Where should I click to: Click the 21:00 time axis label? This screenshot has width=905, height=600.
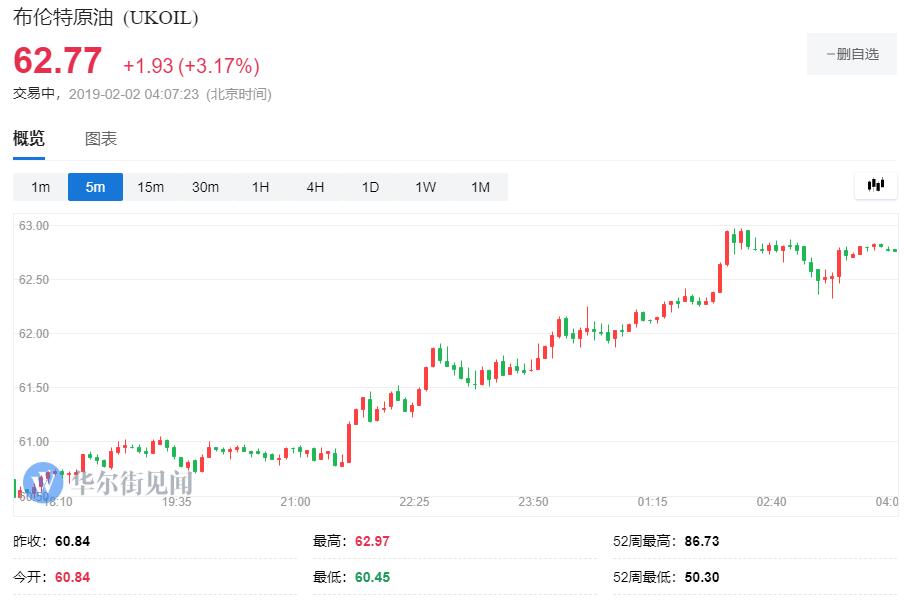coord(295,502)
